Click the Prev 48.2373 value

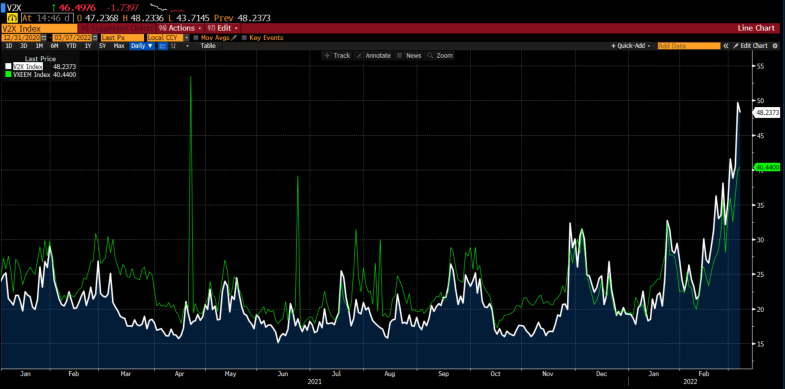pos(242,18)
